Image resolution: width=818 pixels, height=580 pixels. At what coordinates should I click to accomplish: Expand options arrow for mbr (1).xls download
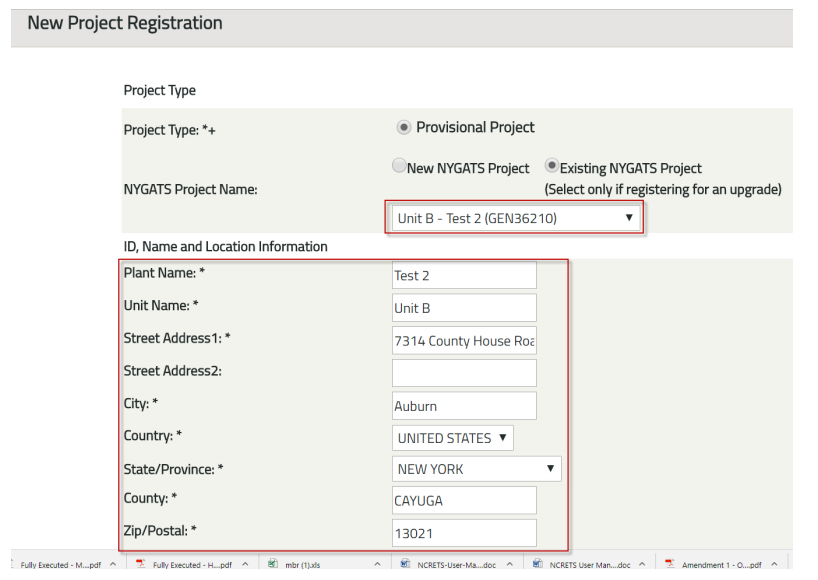tap(377, 564)
